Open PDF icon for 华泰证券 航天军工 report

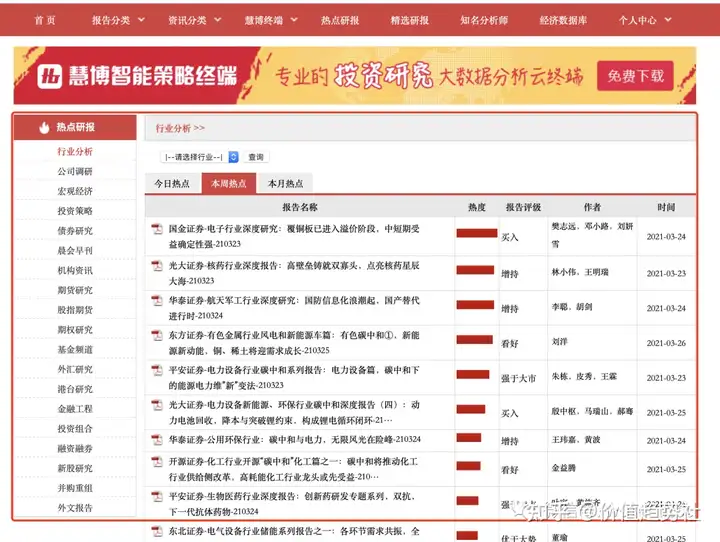pos(157,300)
